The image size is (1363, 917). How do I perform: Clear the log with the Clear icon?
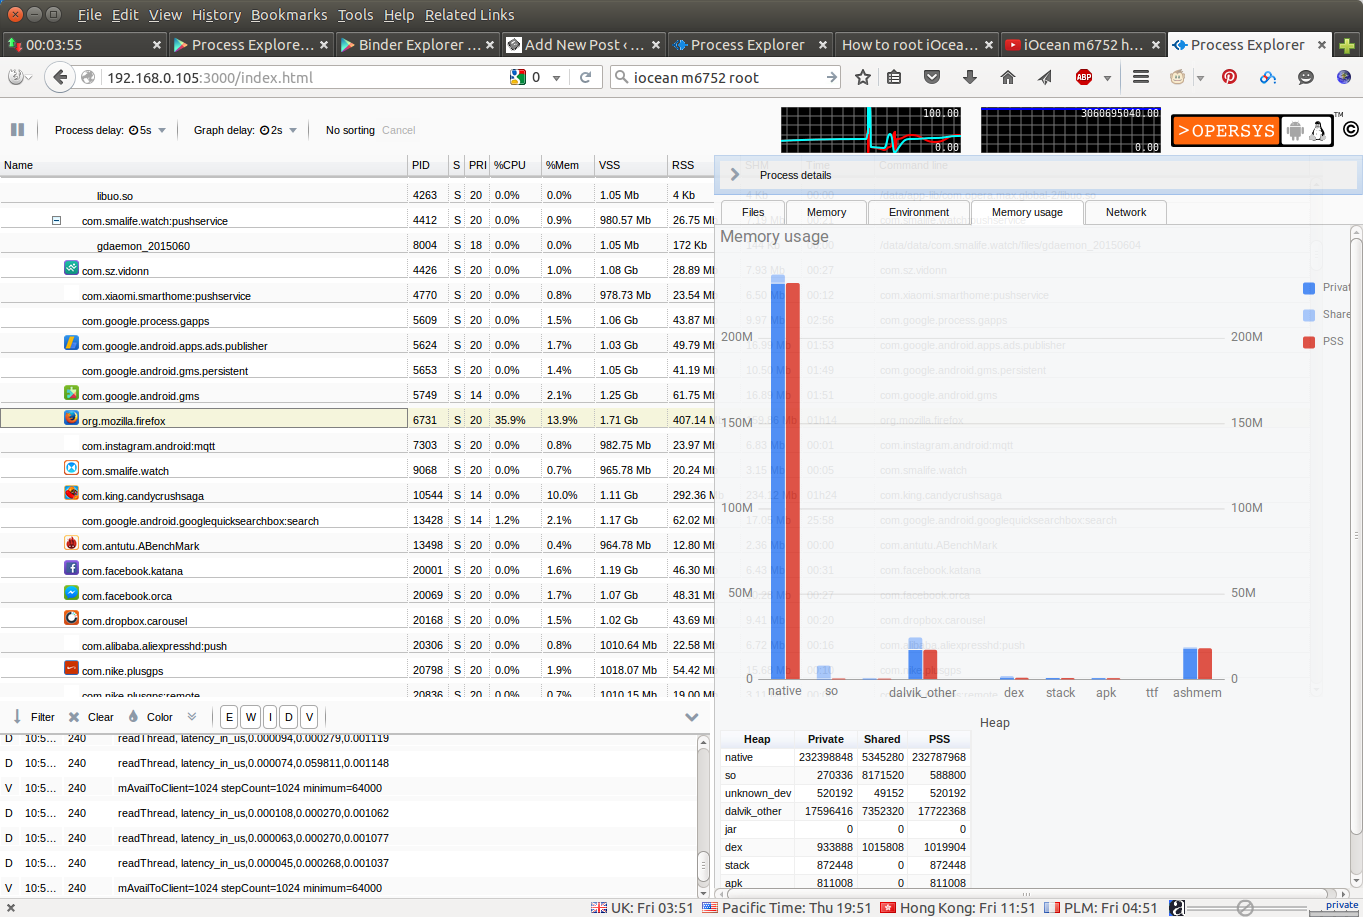coord(74,717)
